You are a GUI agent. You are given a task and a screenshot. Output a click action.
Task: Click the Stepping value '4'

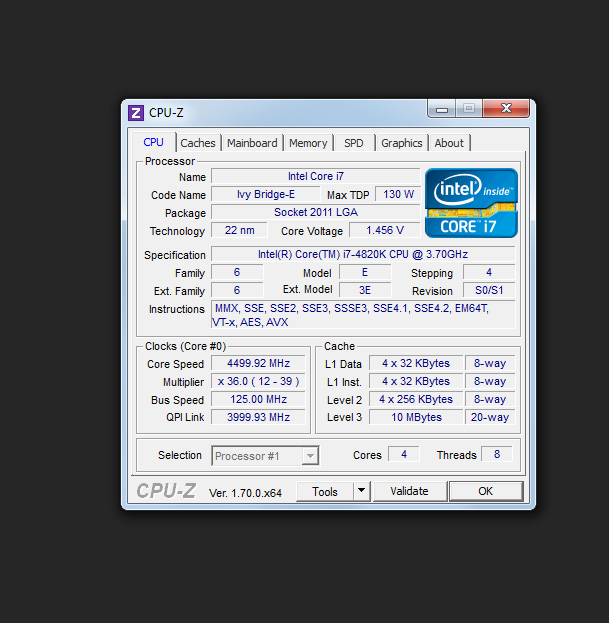(489, 272)
